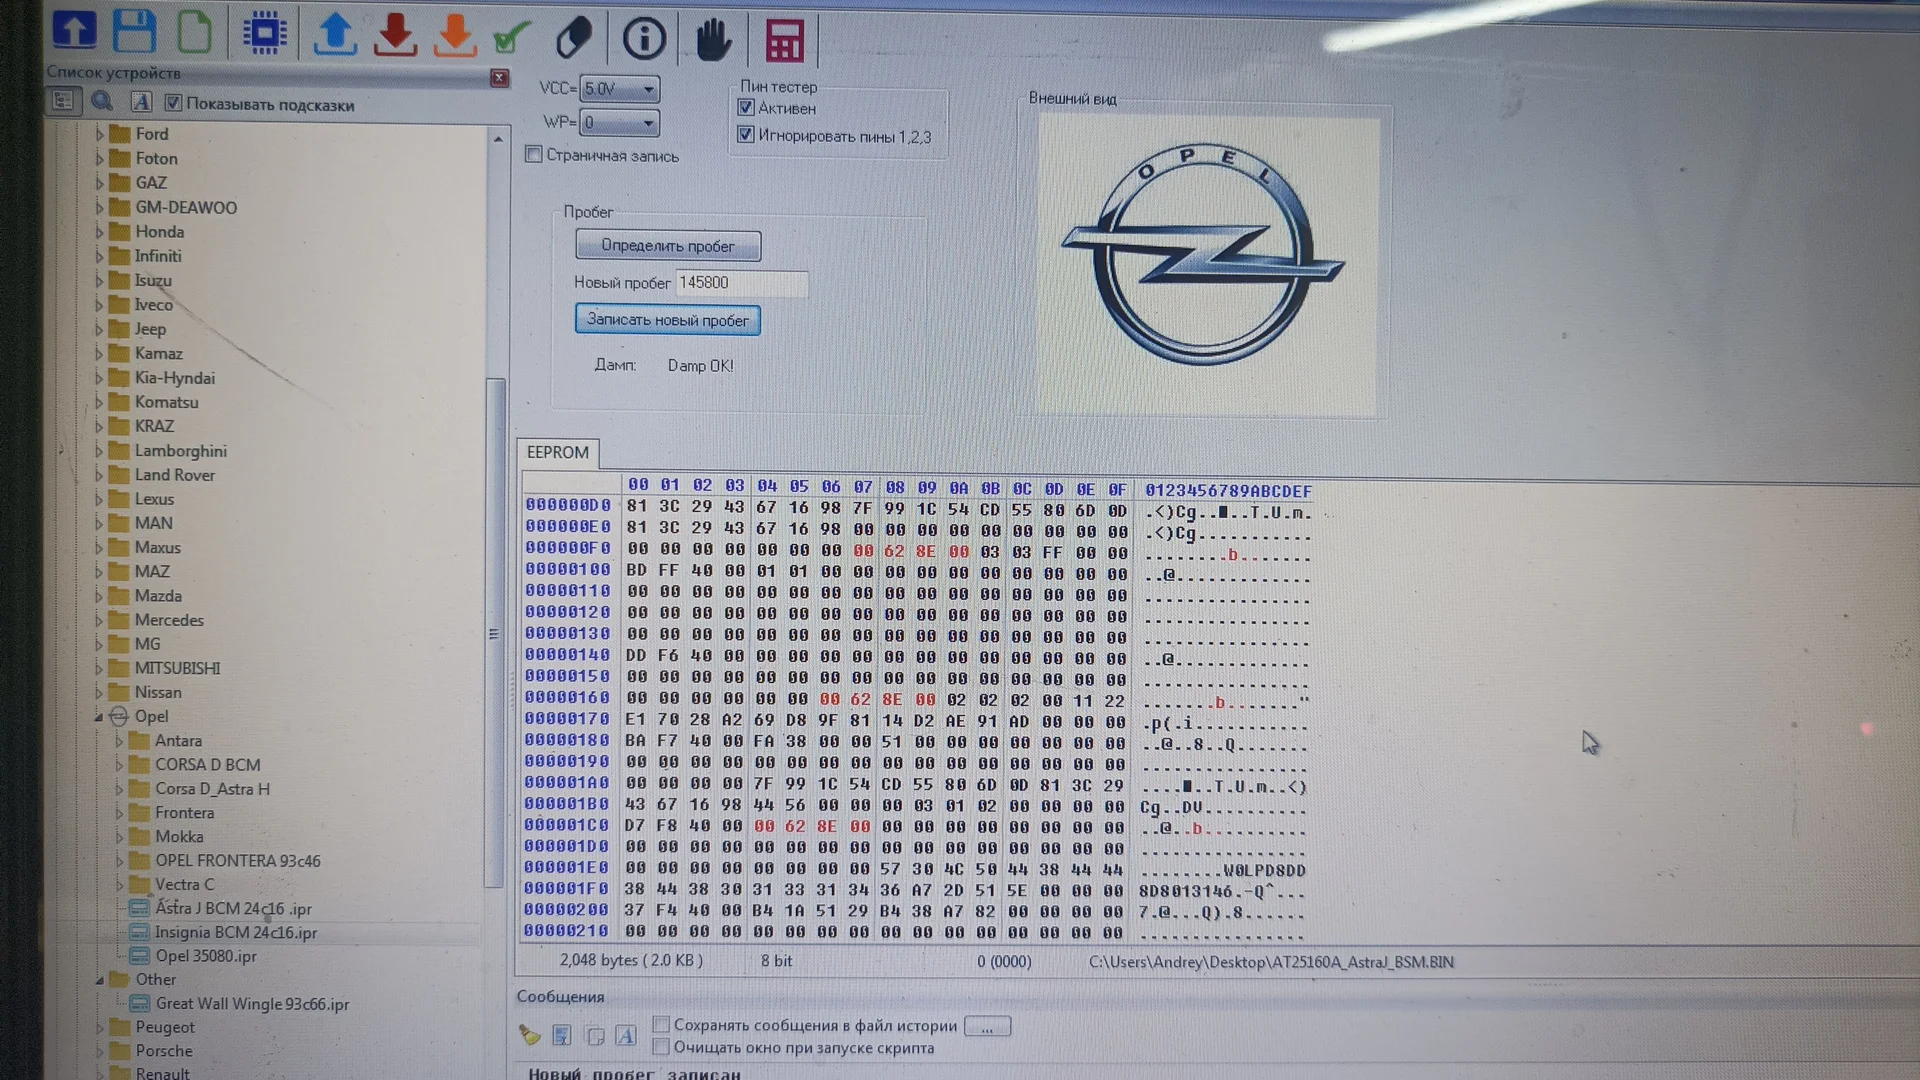Expand the CORSA D BCM folder

click(119, 765)
